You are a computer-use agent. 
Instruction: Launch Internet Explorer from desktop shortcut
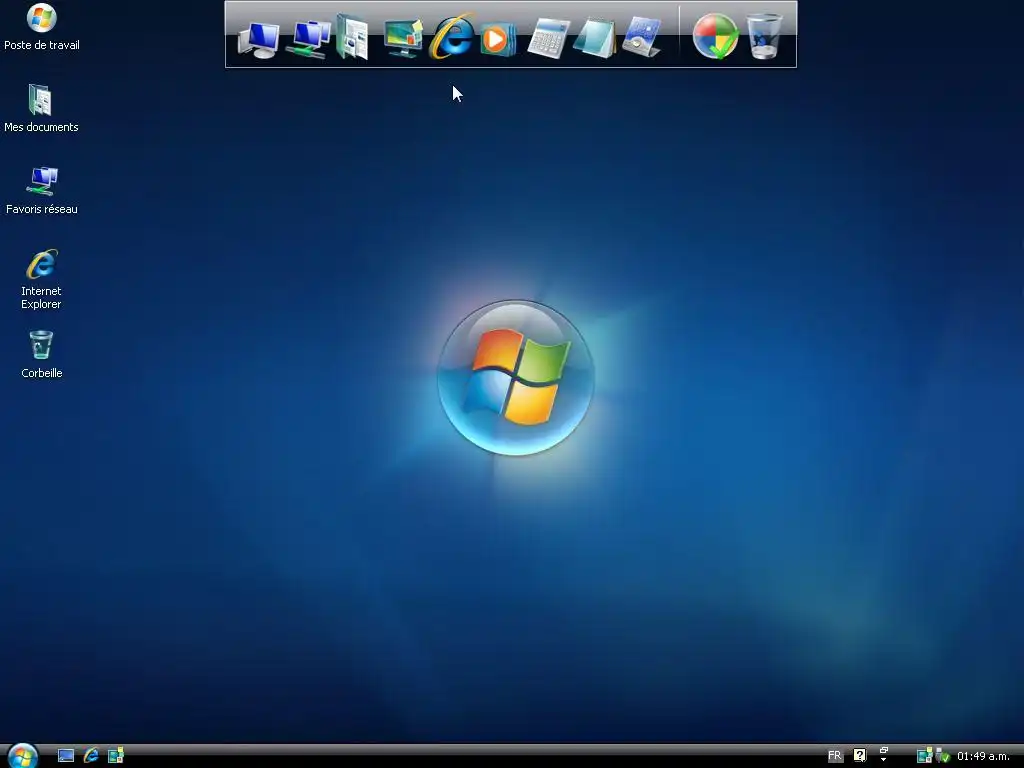[41, 279]
